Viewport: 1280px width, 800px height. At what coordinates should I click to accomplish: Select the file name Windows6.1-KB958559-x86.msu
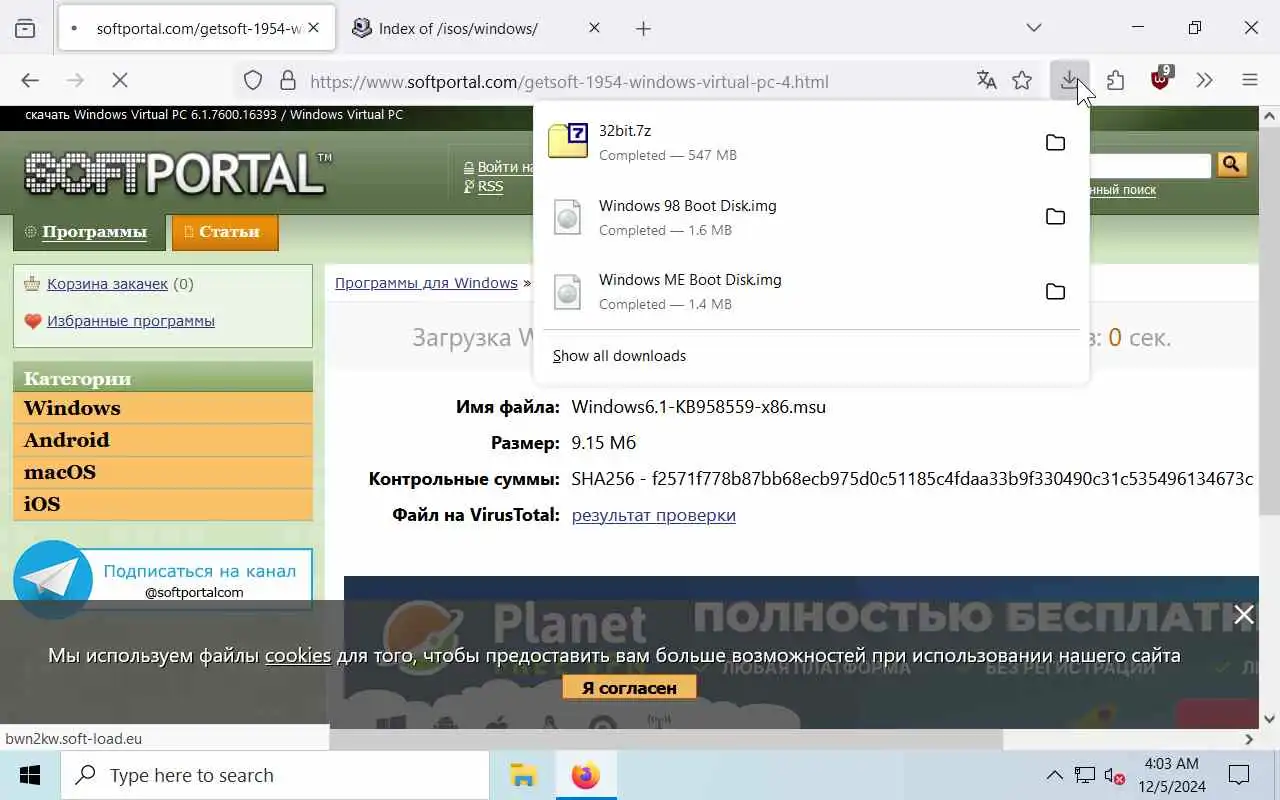click(x=698, y=407)
